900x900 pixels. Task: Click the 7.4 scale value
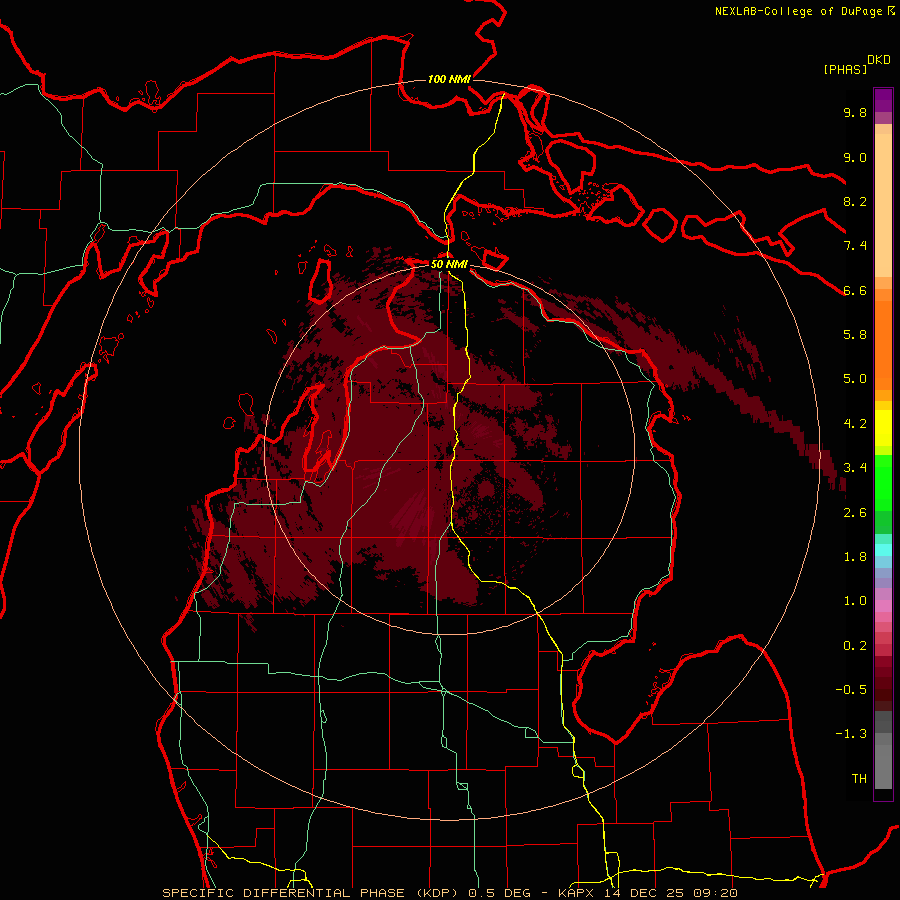tap(855, 246)
